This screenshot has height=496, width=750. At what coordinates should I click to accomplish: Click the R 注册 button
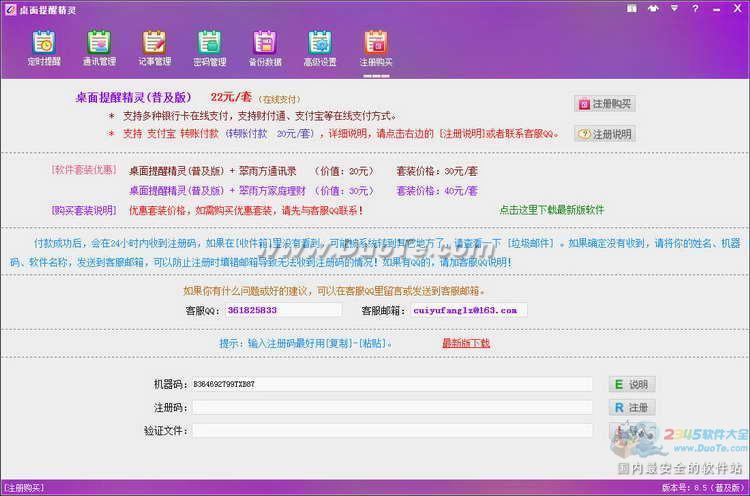click(x=631, y=408)
